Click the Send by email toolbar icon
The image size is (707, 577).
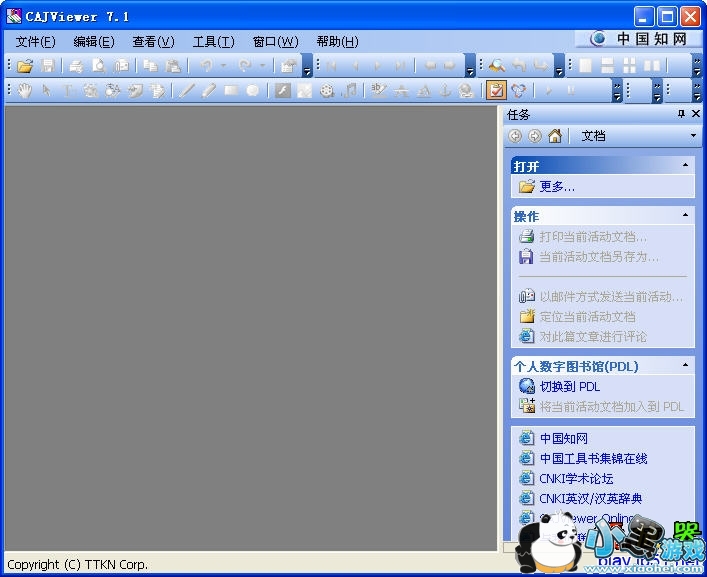tap(121, 66)
